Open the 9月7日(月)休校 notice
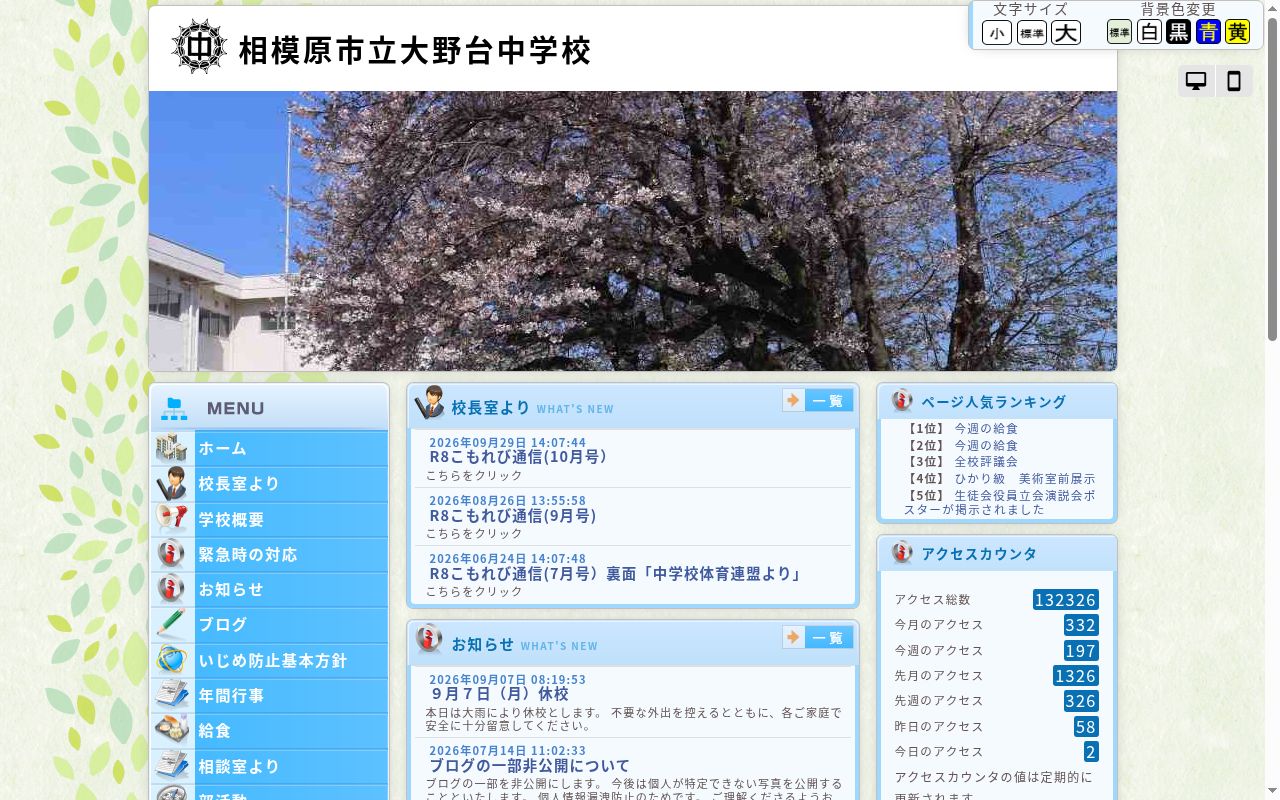Image resolution: width=1280 pixels, height=800 pixels. 499,694
